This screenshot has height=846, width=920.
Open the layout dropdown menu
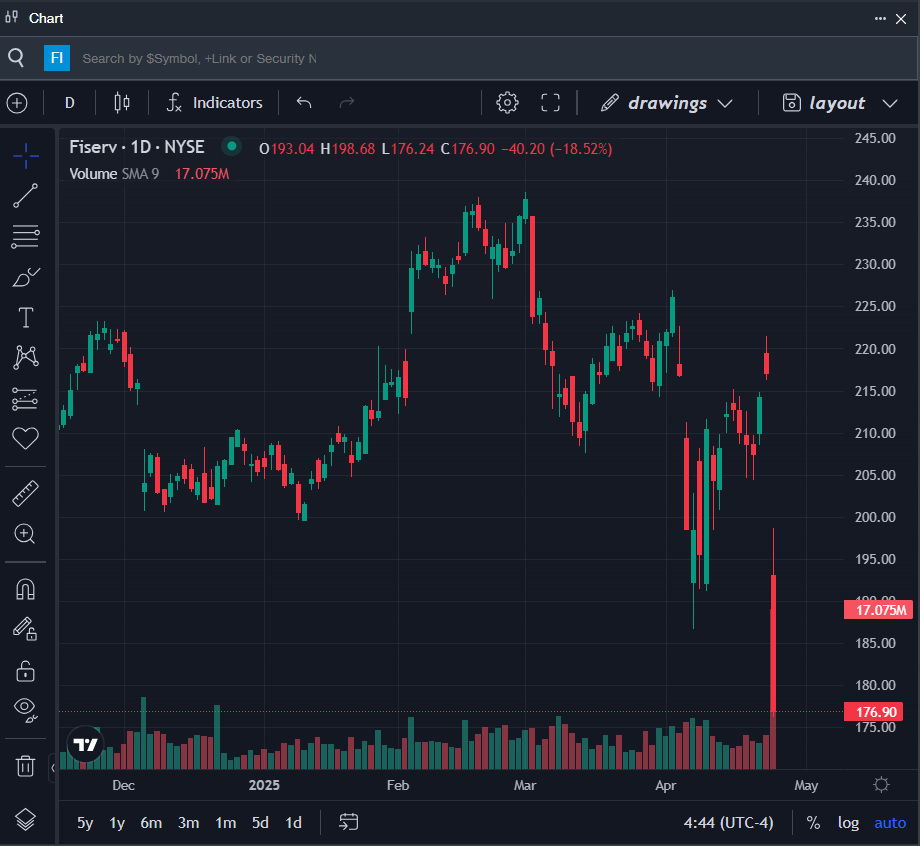click(838, 103)
